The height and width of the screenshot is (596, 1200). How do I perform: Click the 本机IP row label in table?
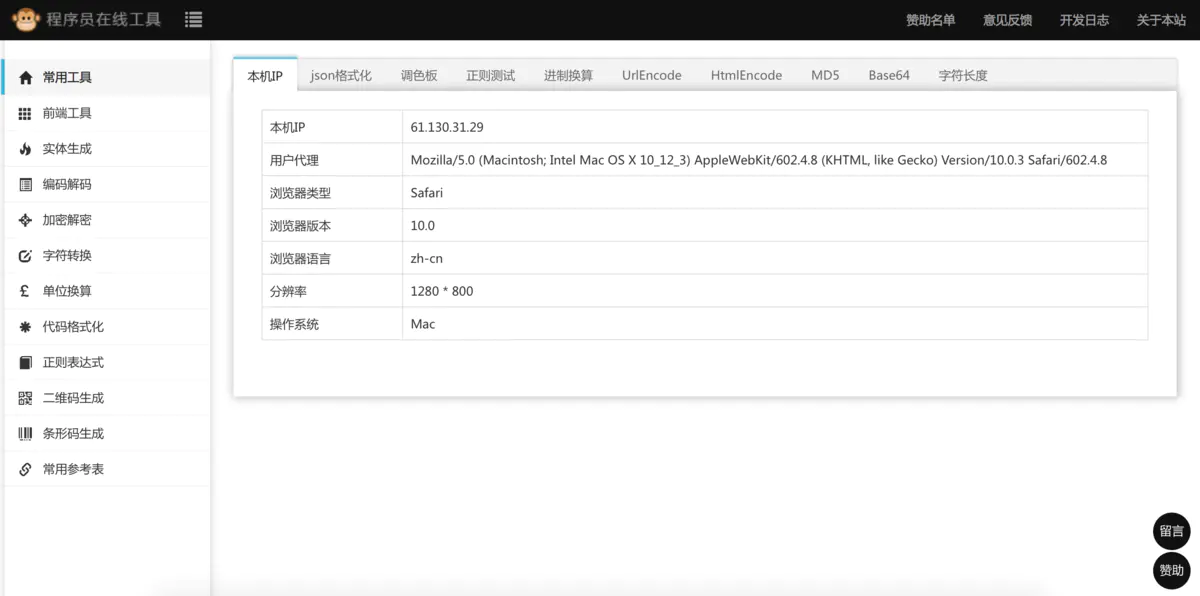point(288,127)
